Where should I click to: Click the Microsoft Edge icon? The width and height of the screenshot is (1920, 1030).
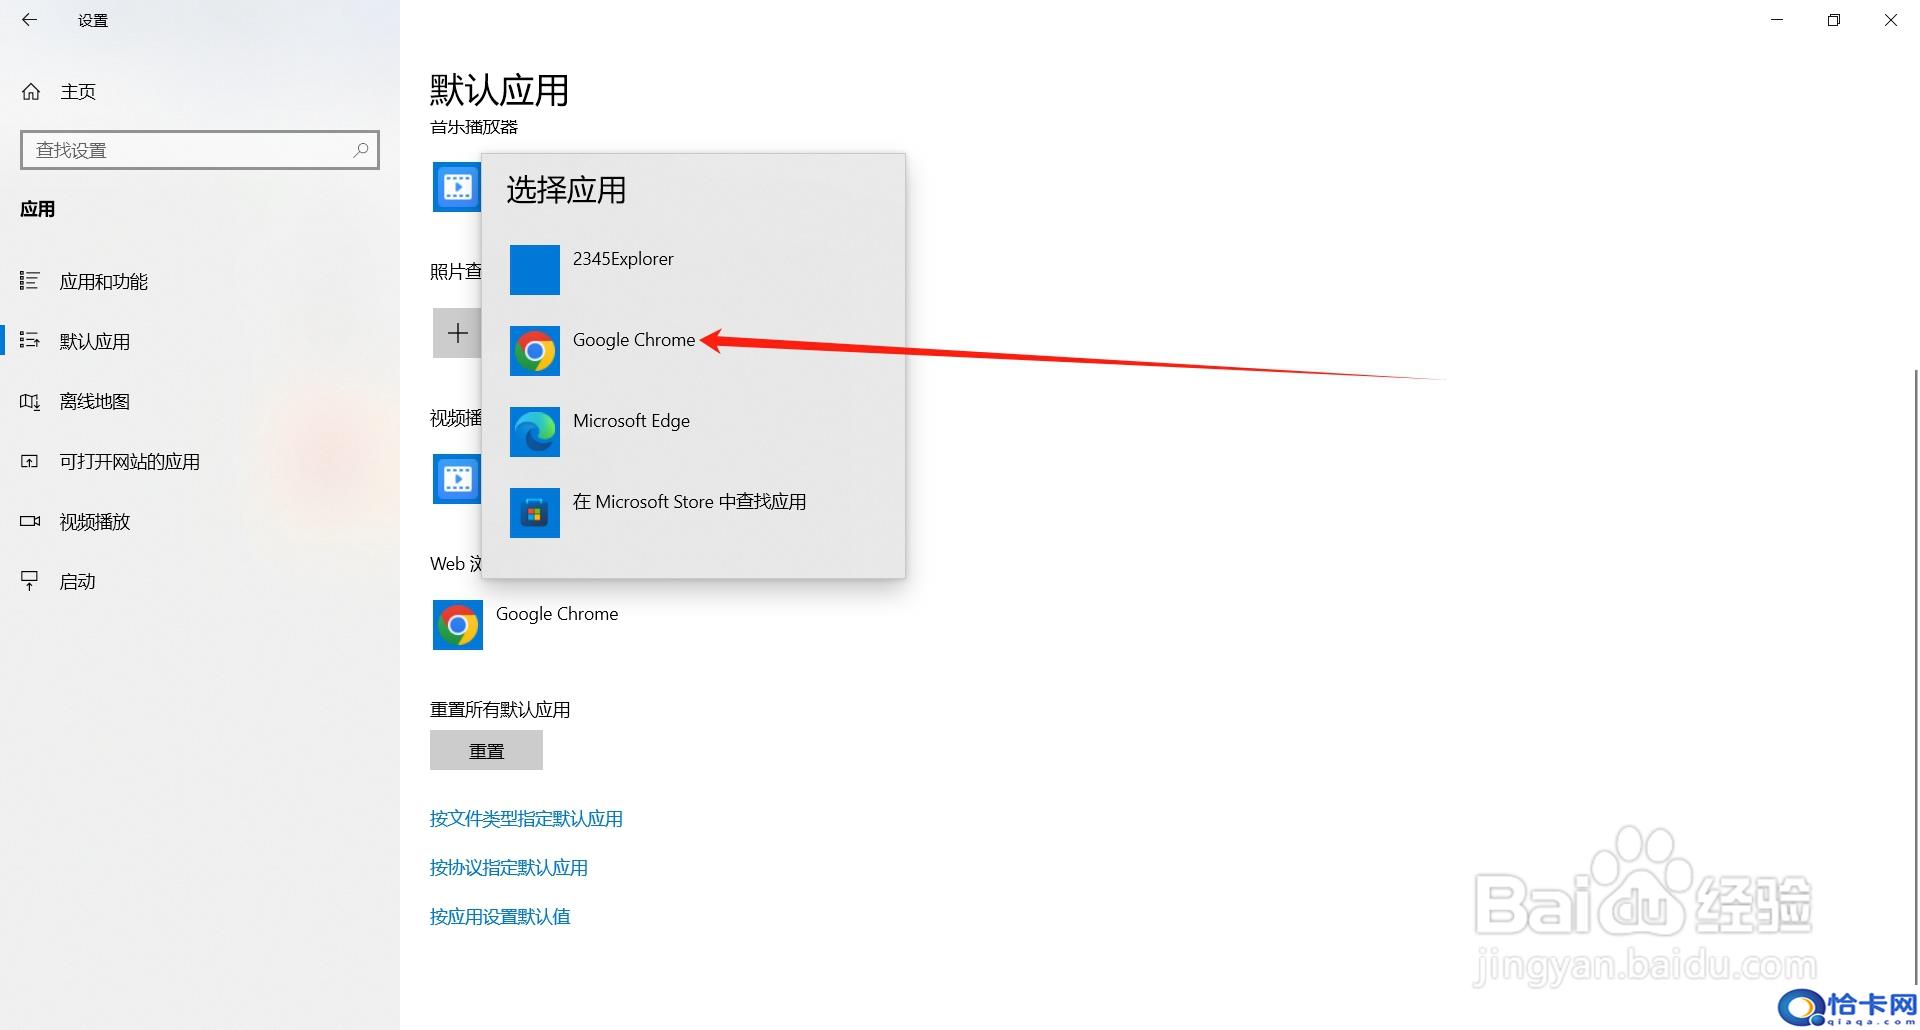[x=535, y=432]
